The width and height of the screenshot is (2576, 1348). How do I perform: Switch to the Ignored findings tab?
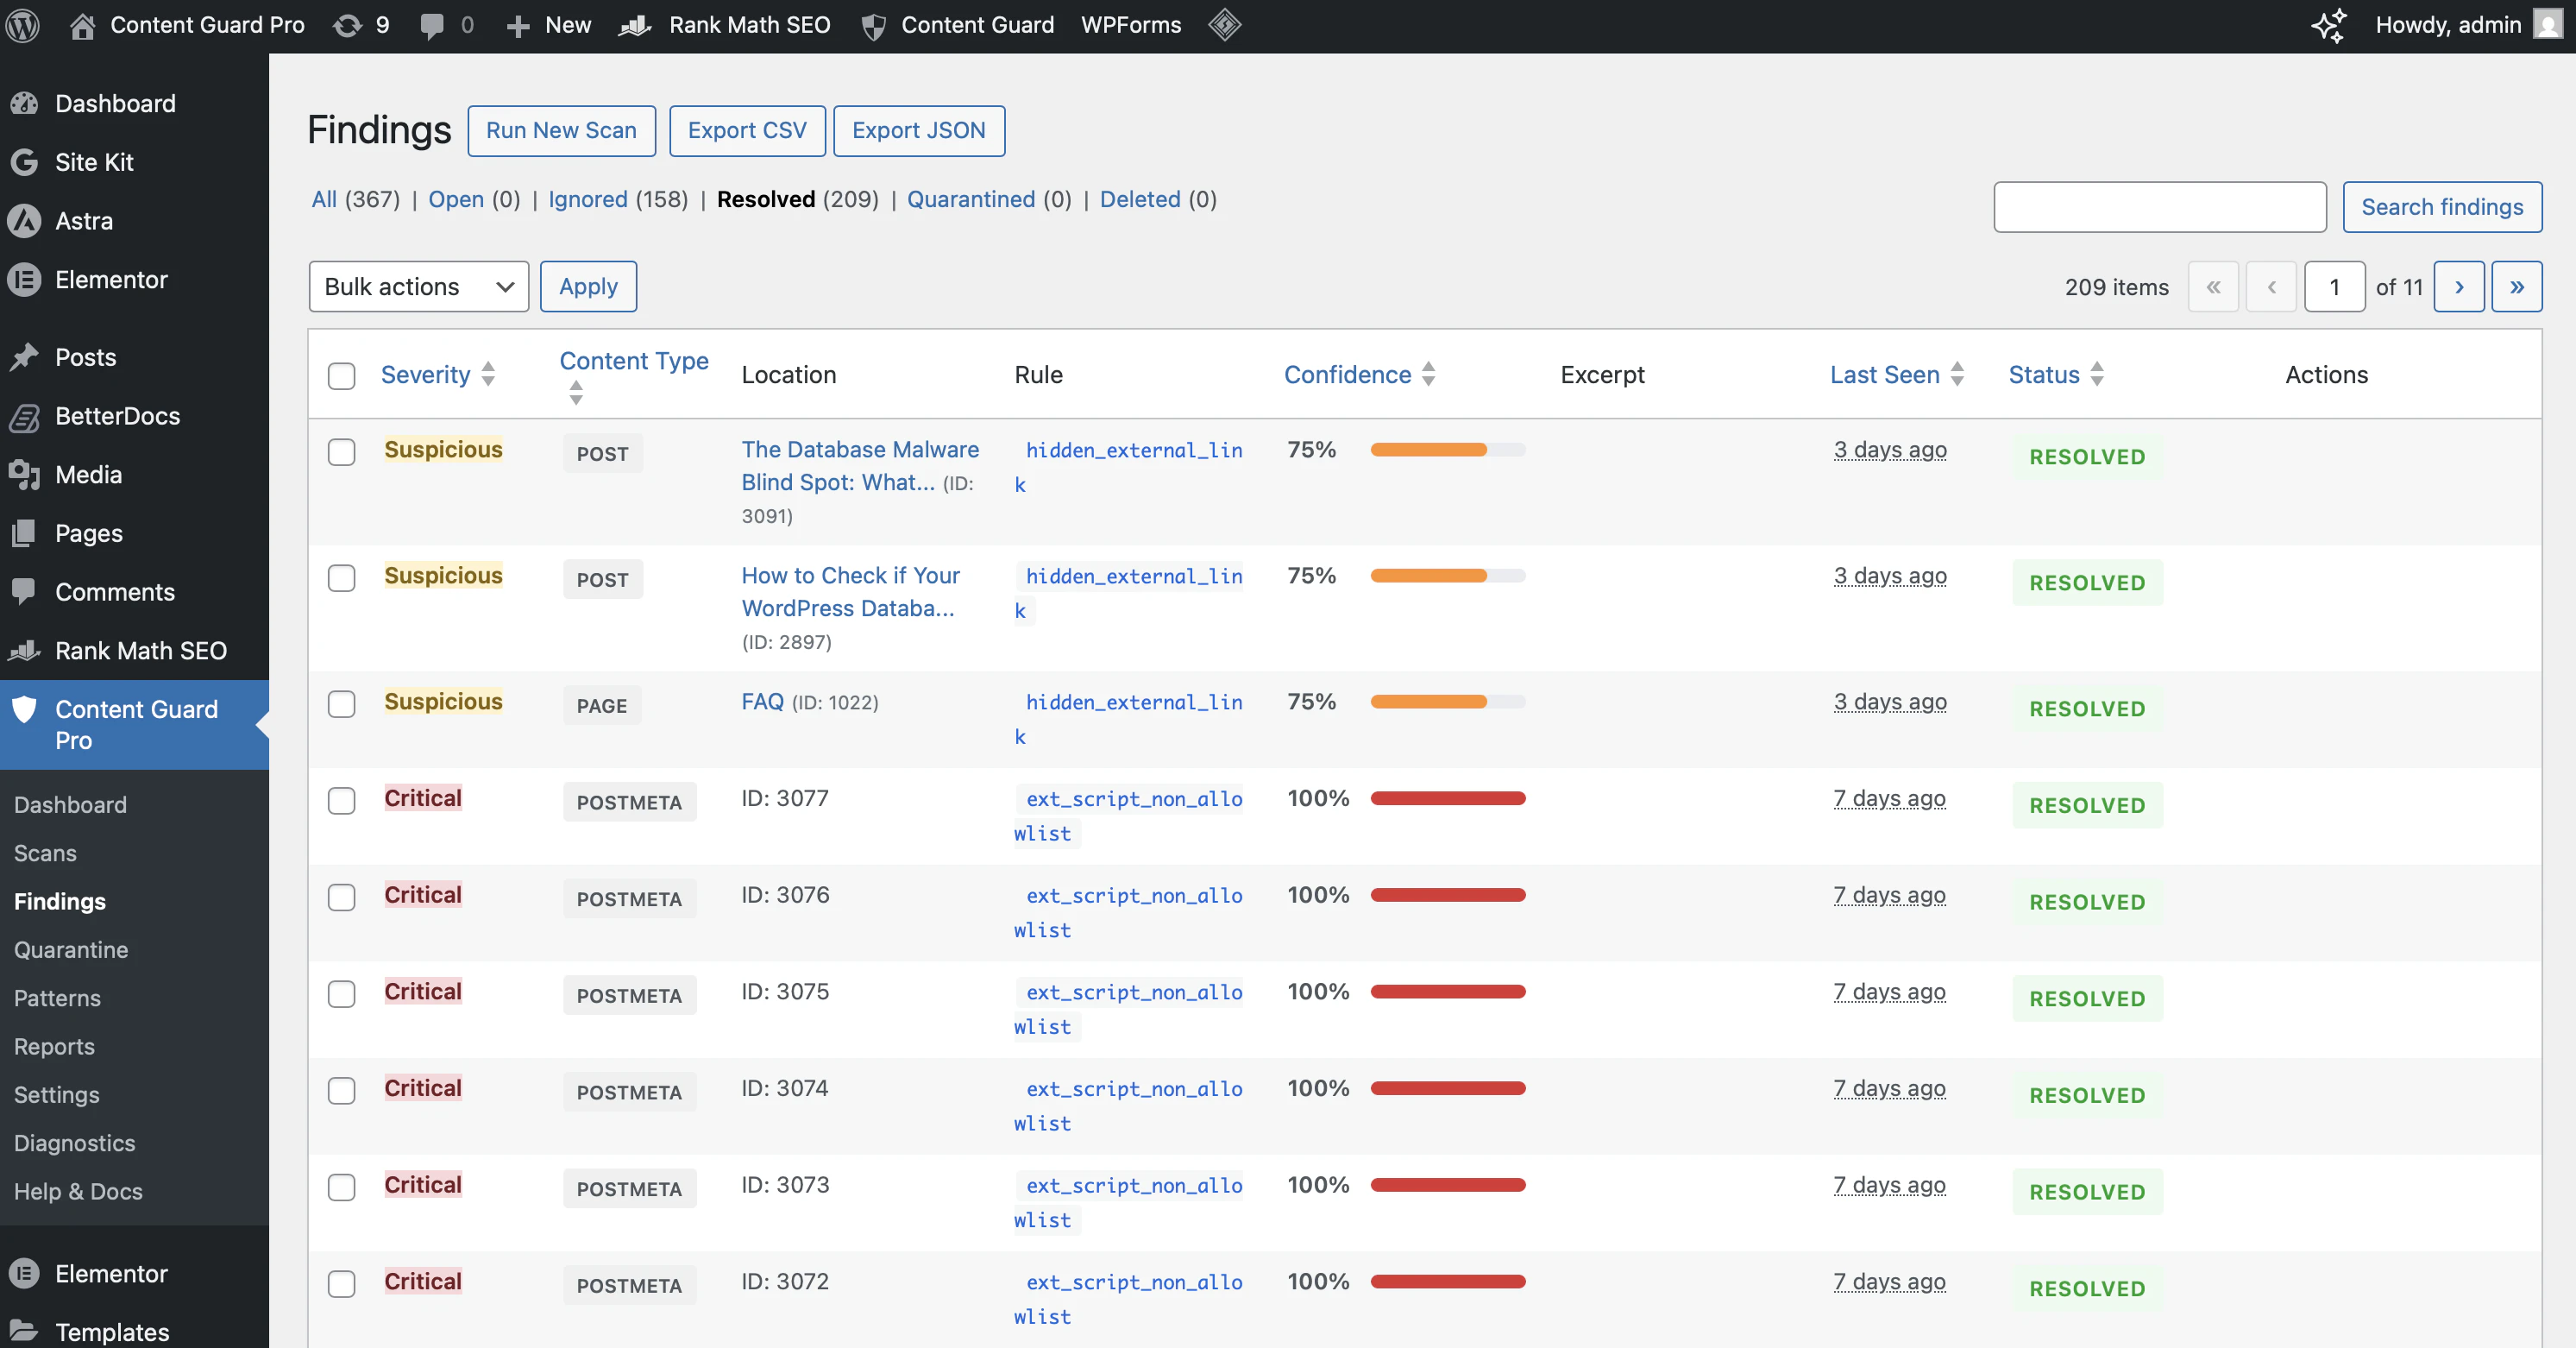click(588, 199)
